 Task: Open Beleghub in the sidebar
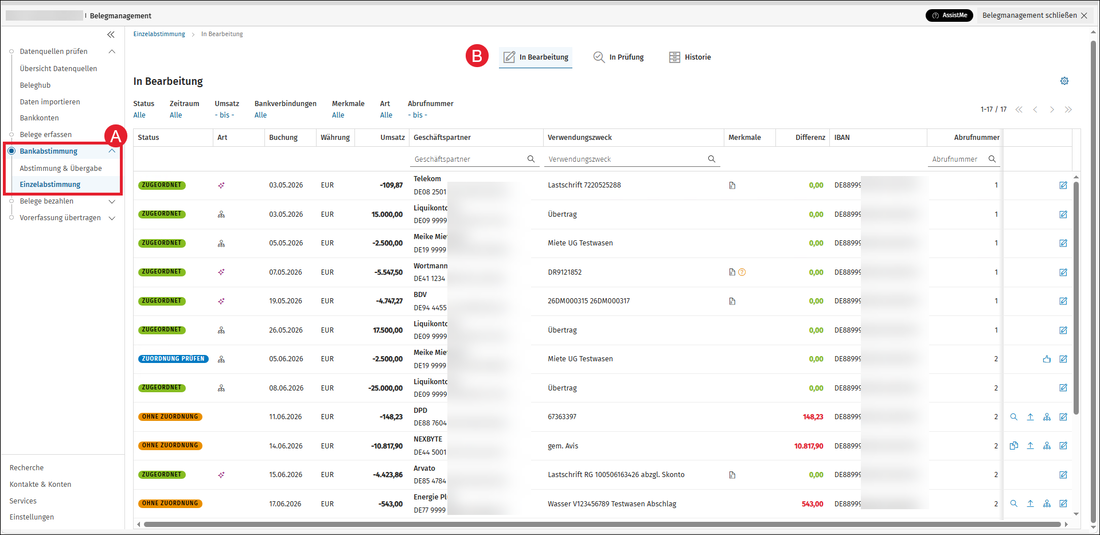pos(35,85)
